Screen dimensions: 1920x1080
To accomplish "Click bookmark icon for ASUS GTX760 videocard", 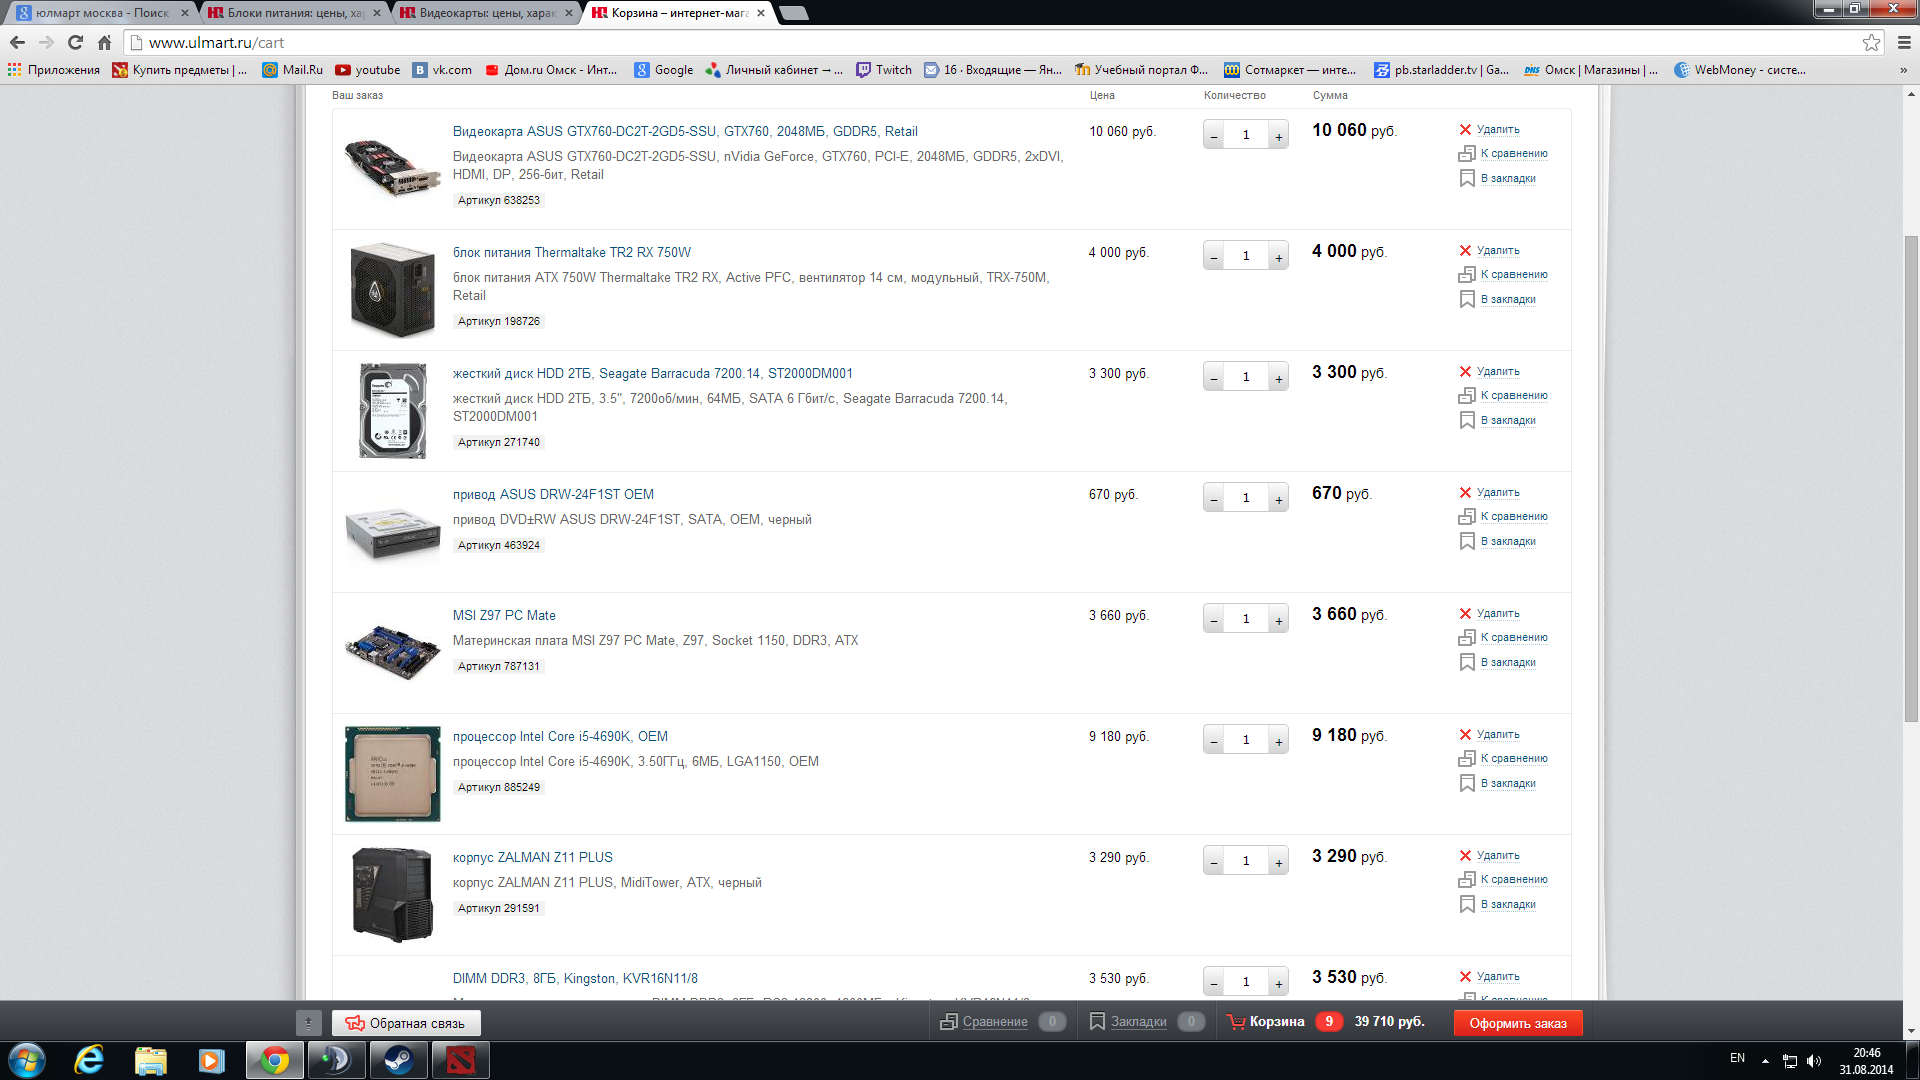I will tap(1467, 178).
